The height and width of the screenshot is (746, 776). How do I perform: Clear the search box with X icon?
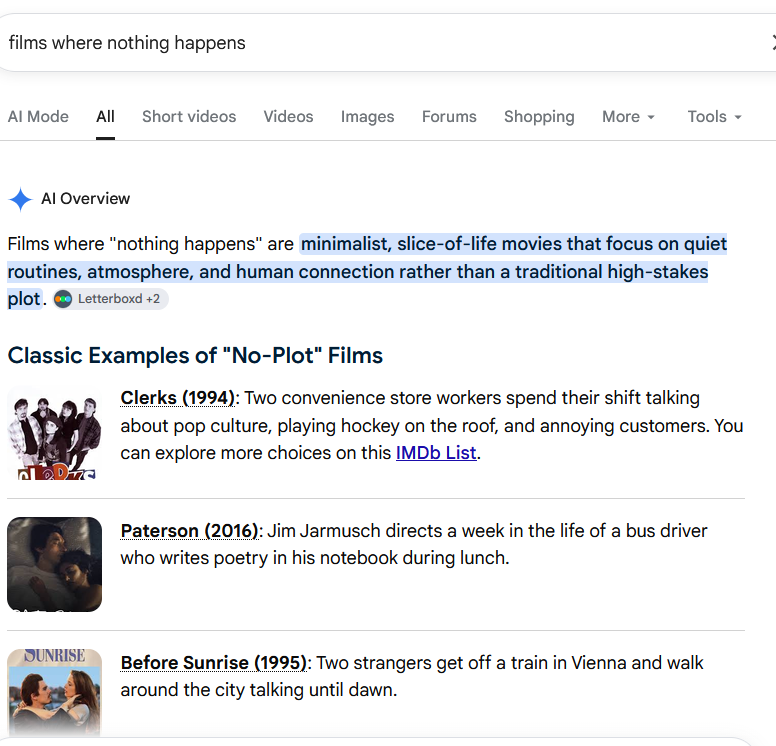[773, 43]
